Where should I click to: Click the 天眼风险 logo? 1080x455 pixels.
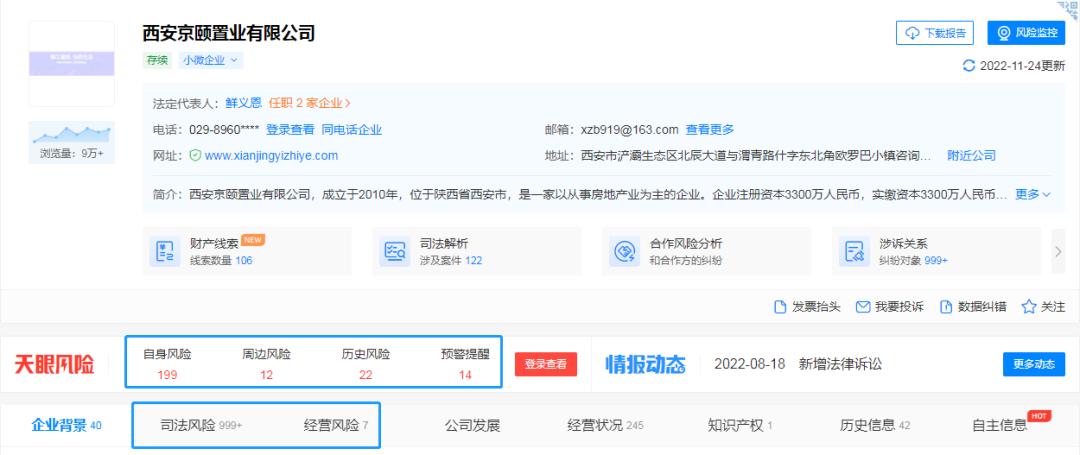click(54, 364)
